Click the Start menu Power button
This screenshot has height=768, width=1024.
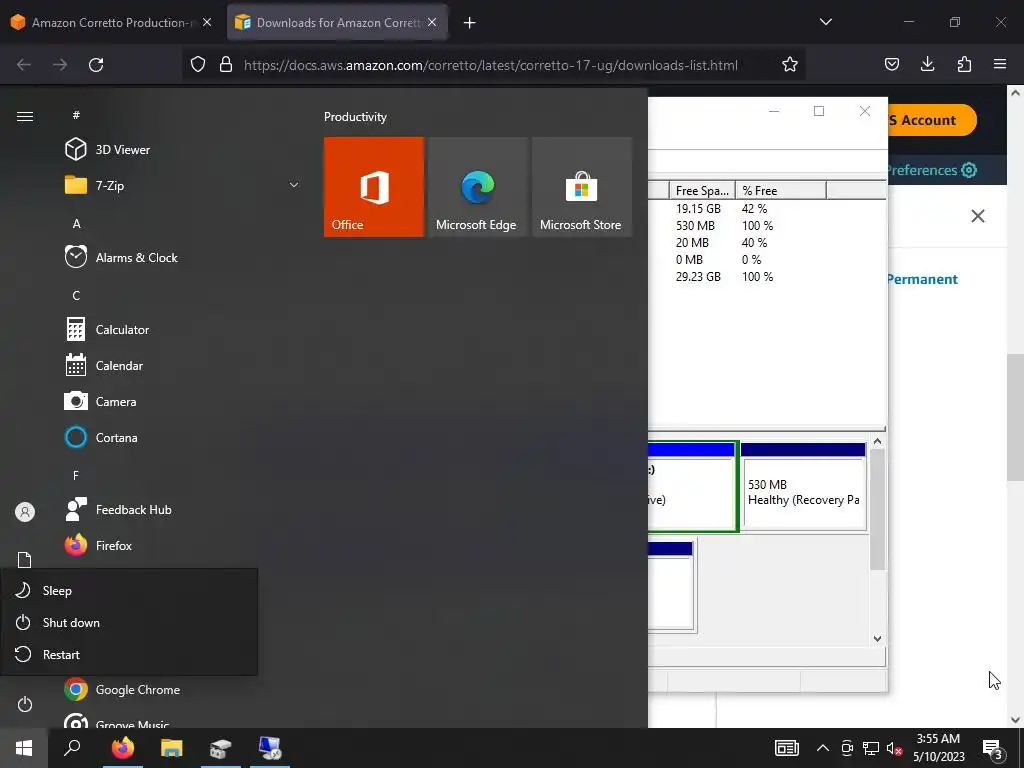pos(25,704)
